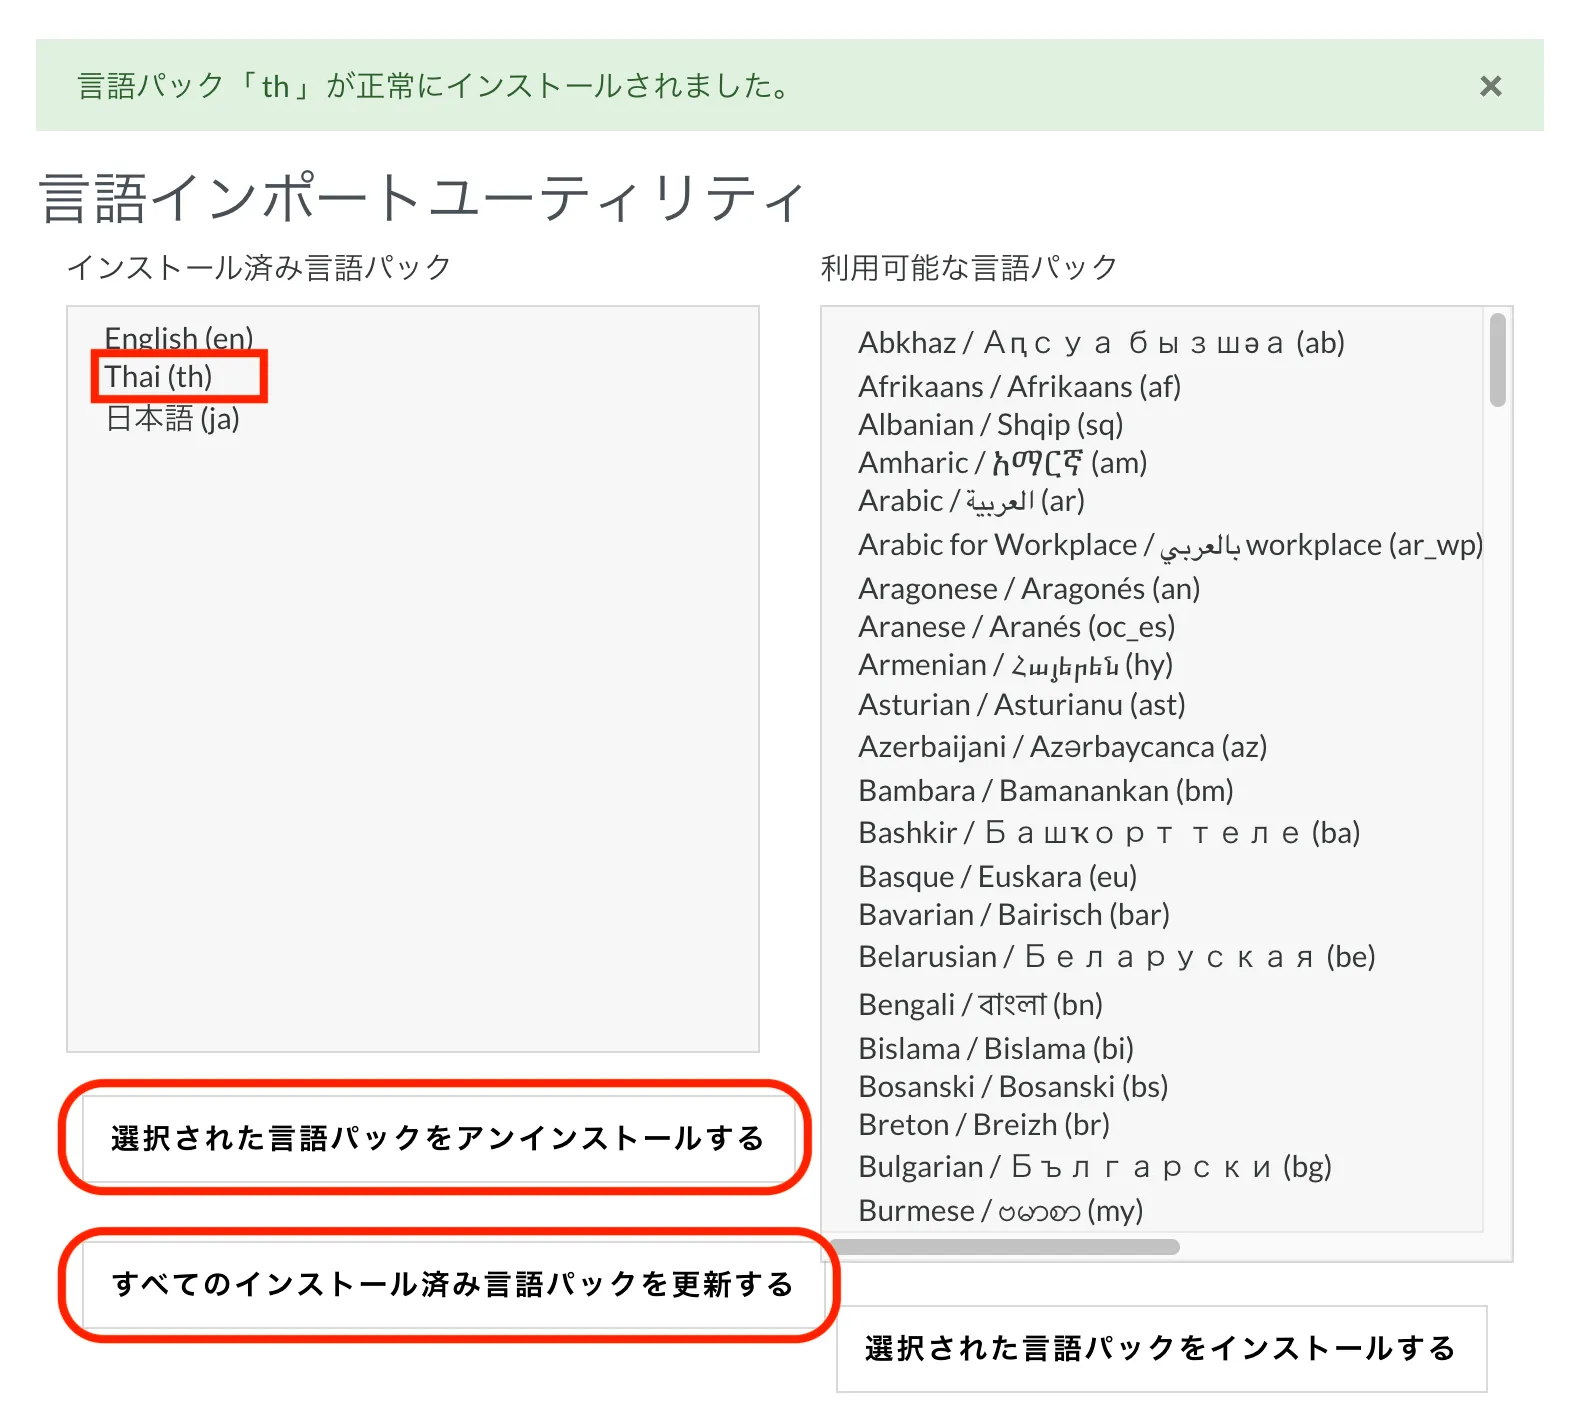Pick Basque / Euskara (eu)
Image resolution: width=1578 pixels, height=1424 pixels.
pos(997,877)
